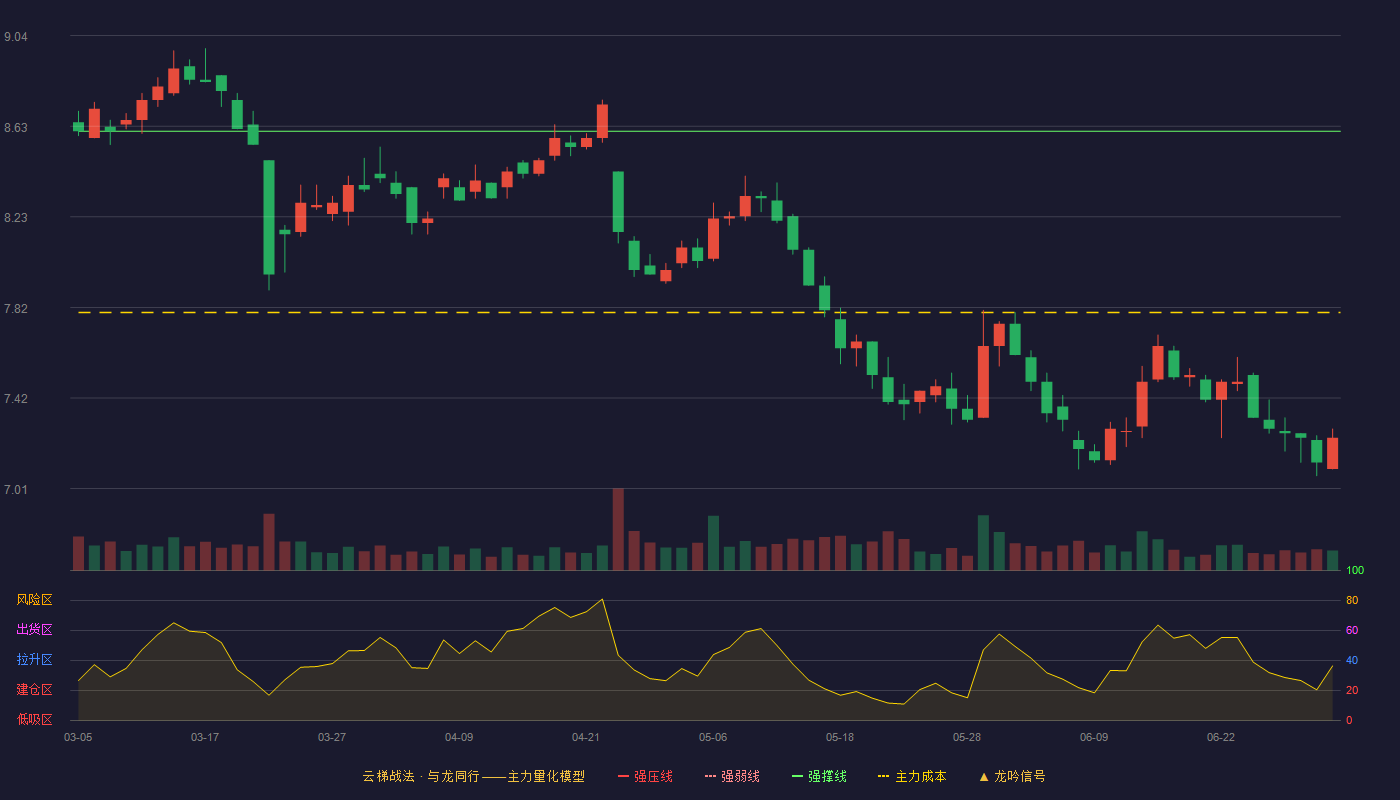Click the 7.01 price axis label

16,490
